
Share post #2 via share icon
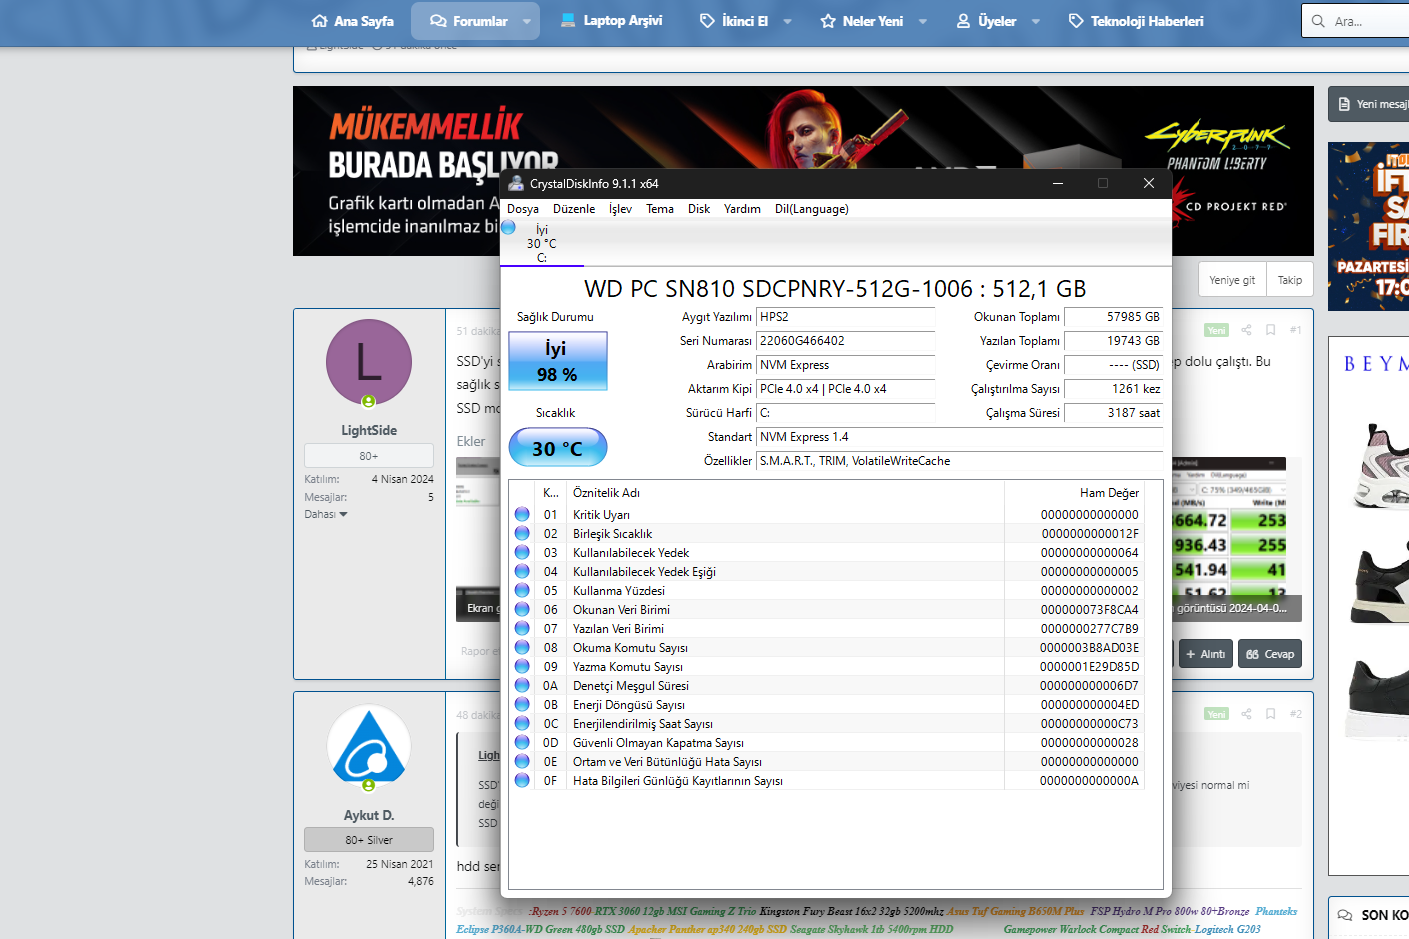[x=1246, y=714]
